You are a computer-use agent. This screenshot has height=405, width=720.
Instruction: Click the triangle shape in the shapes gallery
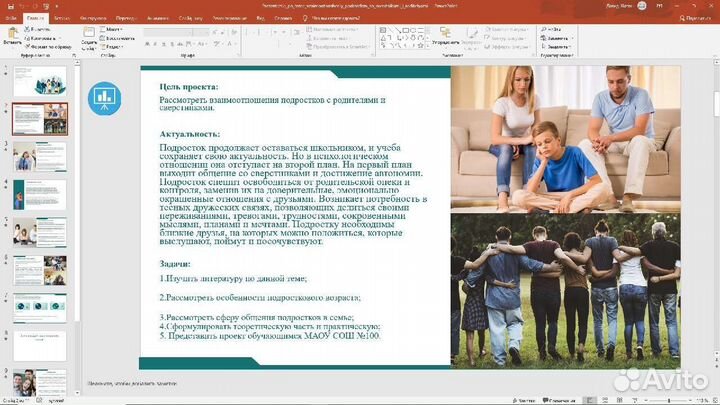(x=383, y=38)
